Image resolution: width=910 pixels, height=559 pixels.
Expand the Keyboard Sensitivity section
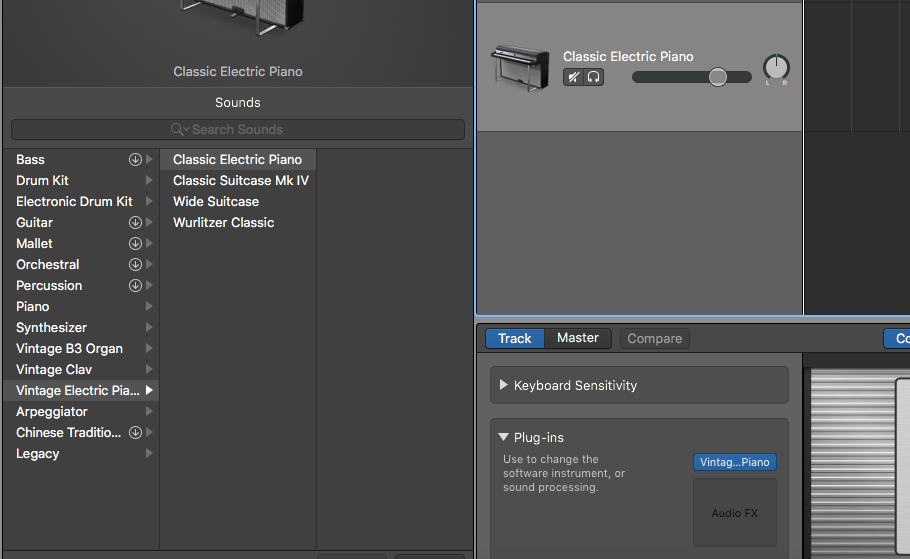504,385
